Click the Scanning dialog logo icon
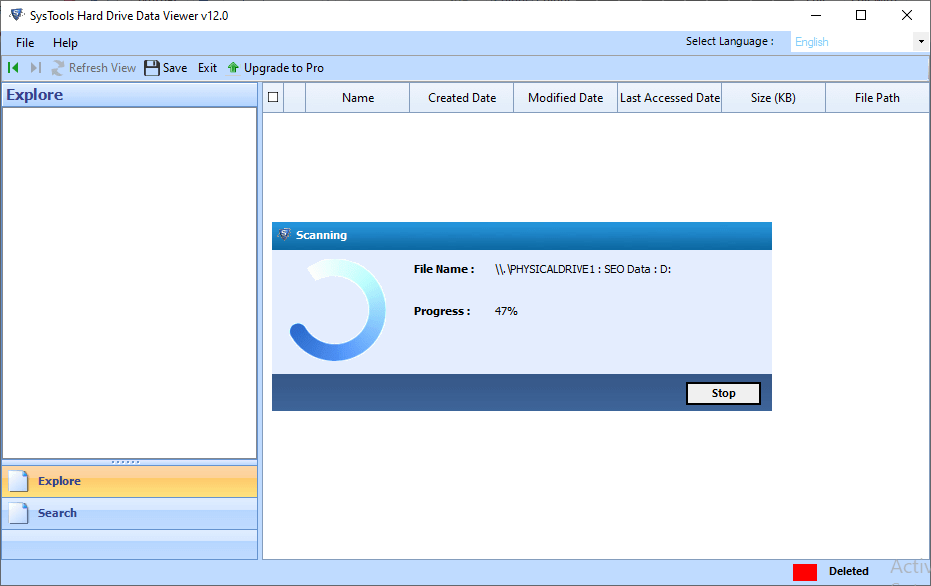The width and height of the screenshot is (931, 586). 284,235
